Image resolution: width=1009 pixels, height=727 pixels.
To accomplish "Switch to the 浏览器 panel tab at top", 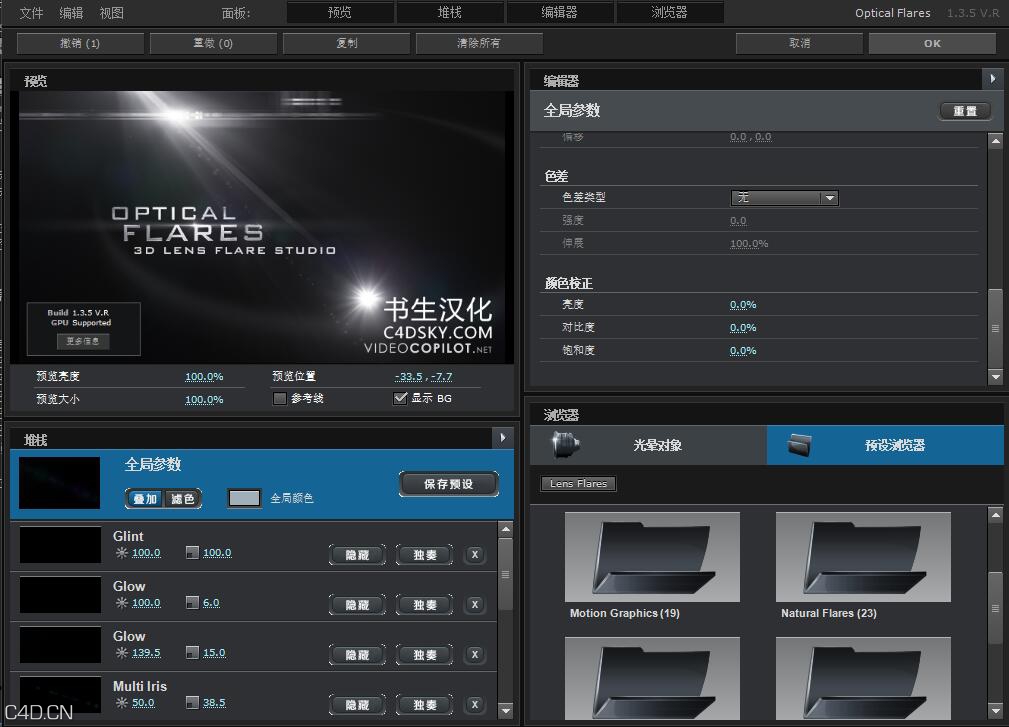I will coord(671,12).
